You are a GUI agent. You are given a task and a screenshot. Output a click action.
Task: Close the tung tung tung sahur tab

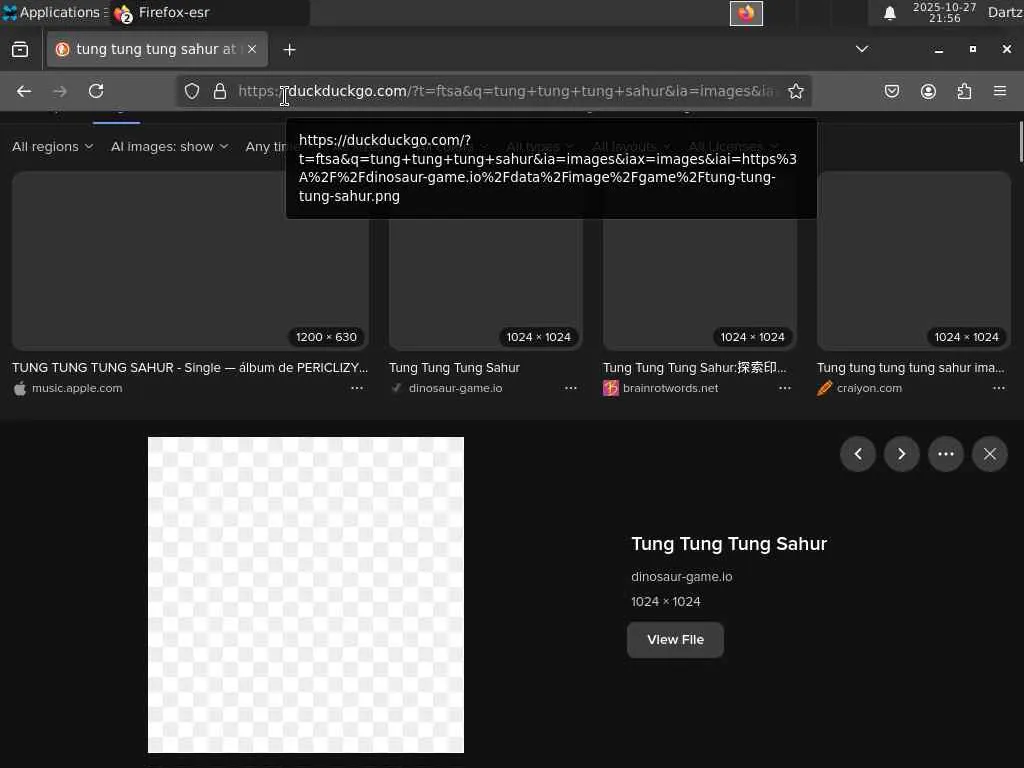pos(252,49)
